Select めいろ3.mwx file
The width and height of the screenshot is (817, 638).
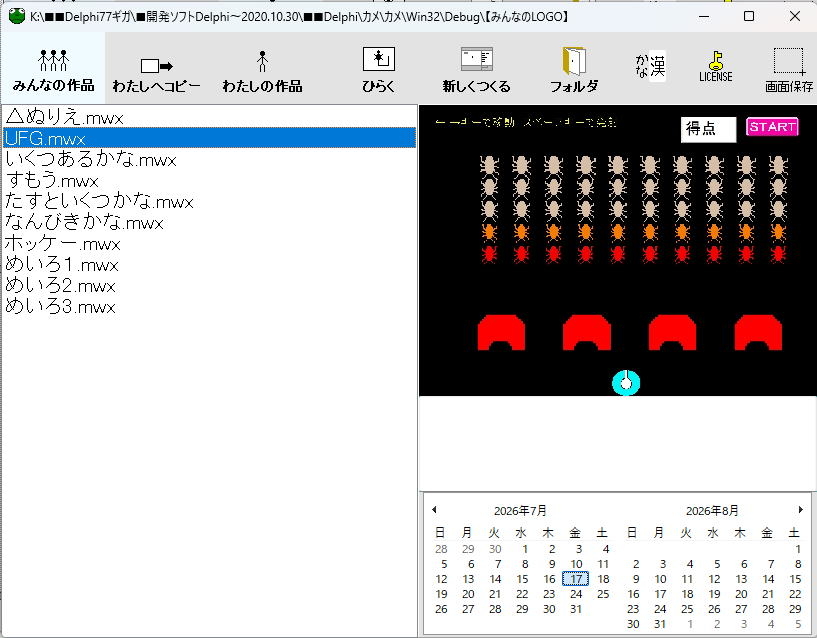[x=209, y=306]
